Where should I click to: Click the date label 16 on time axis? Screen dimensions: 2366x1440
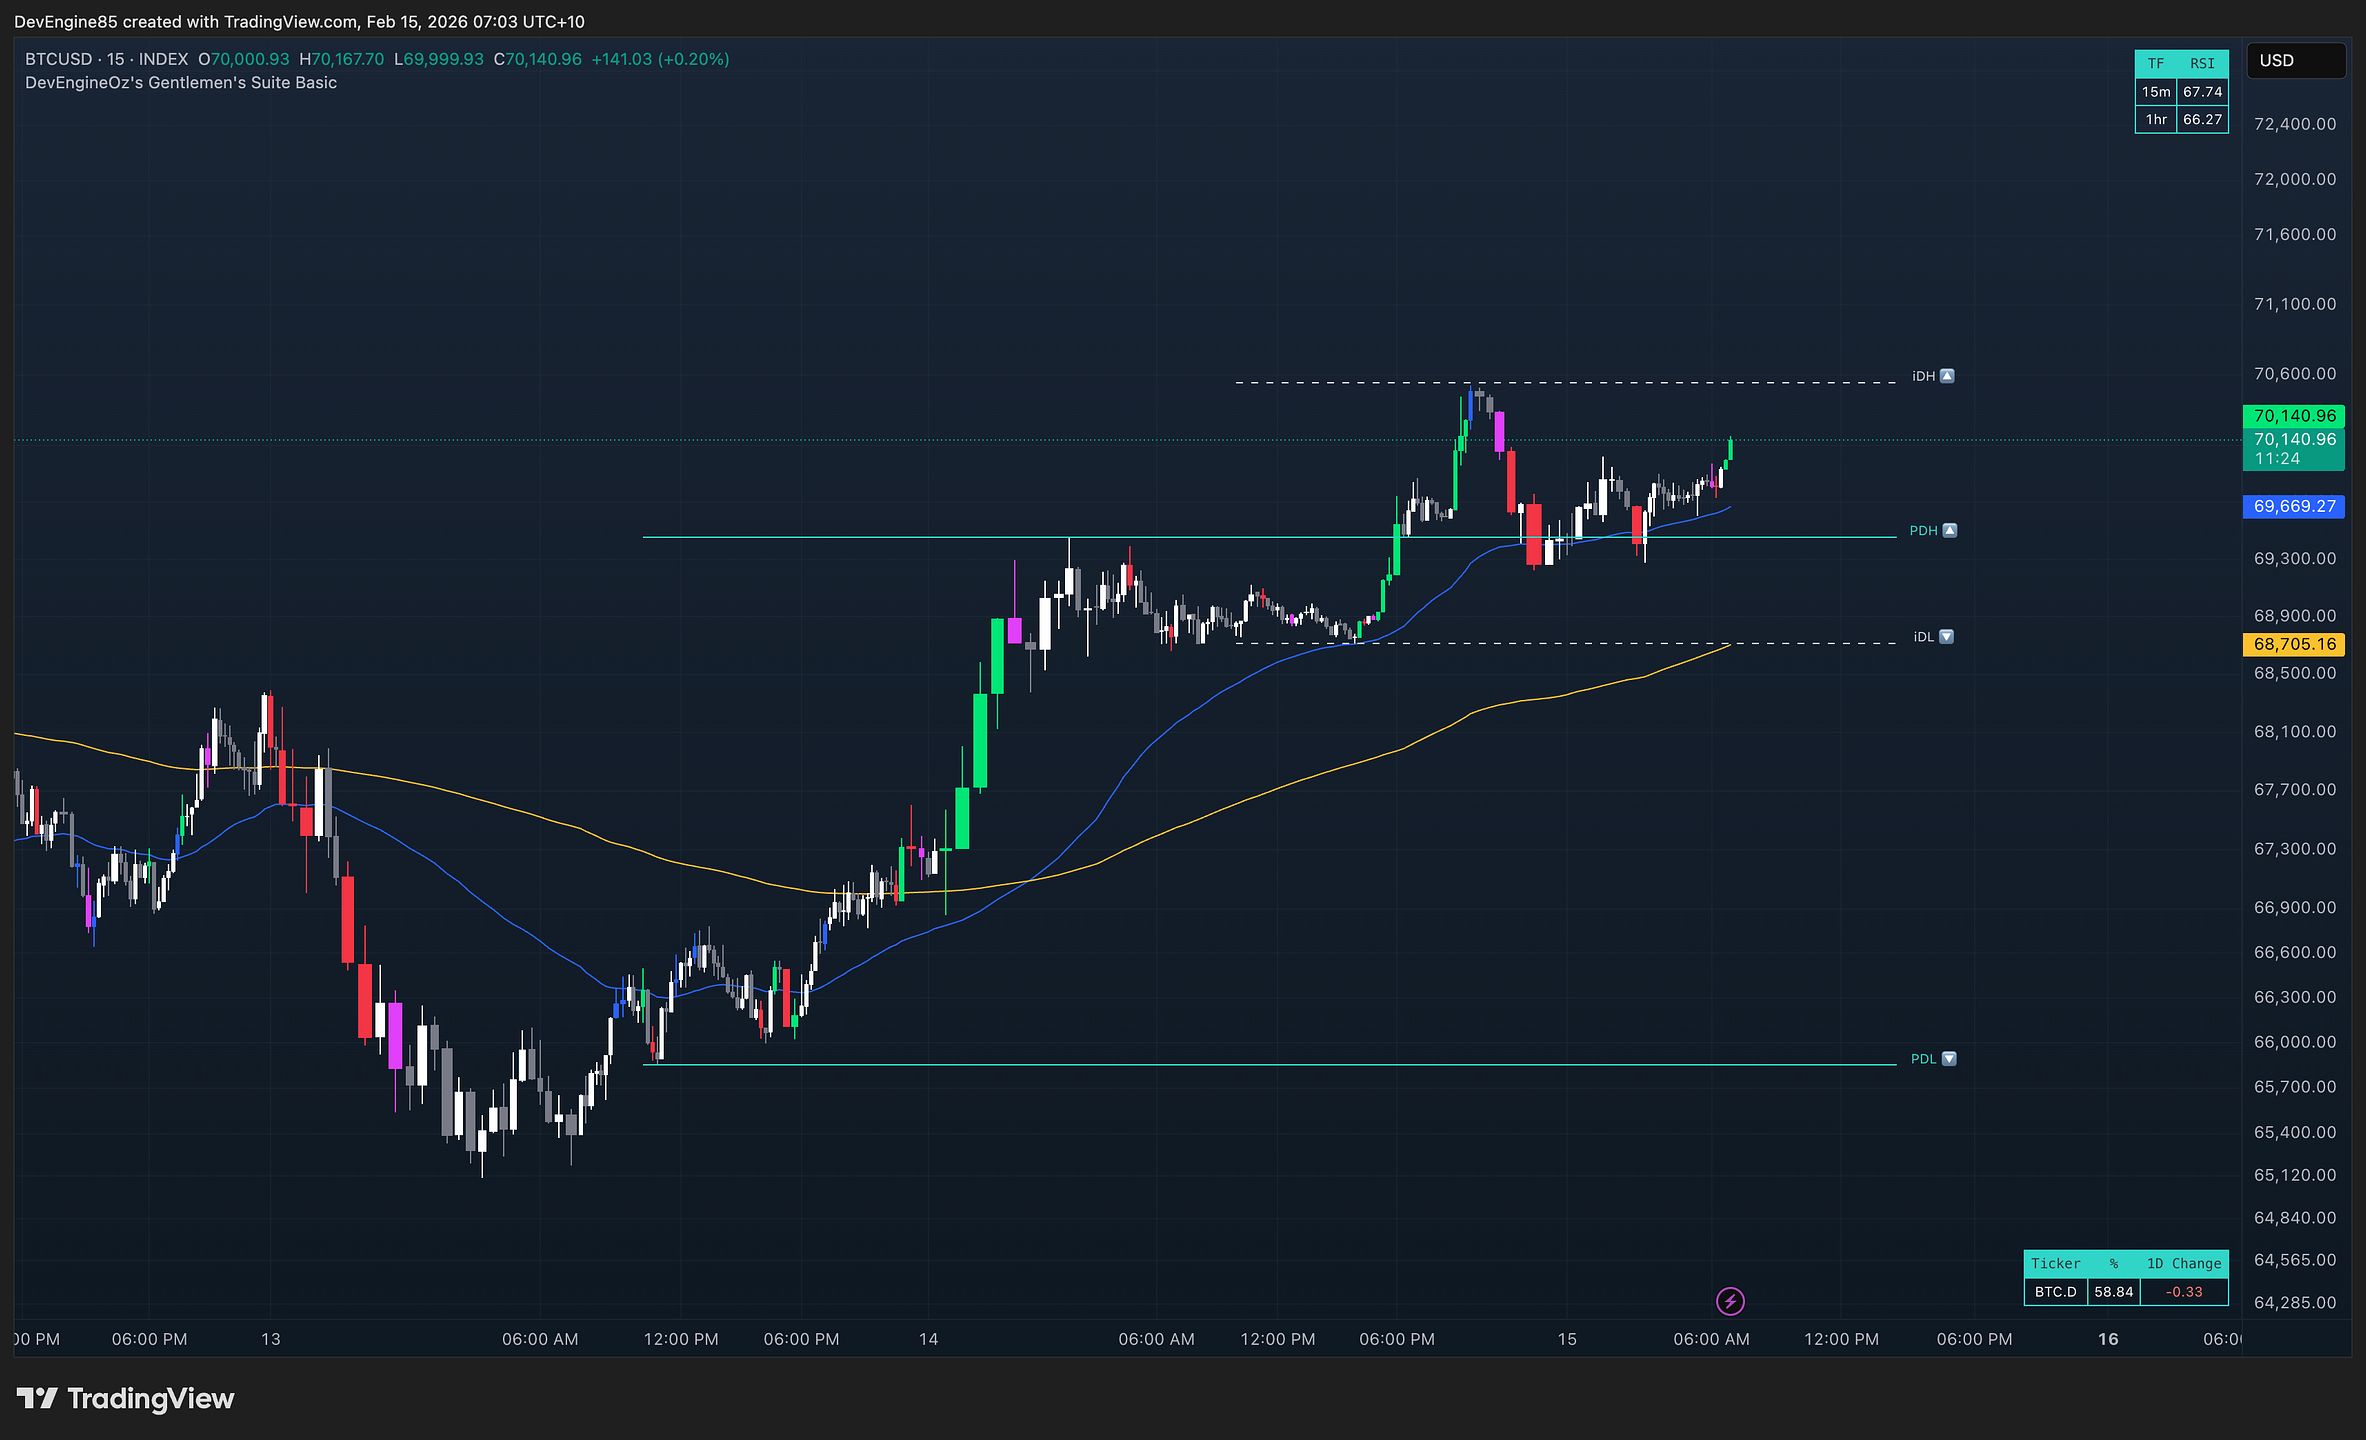[x=2108, y=1339]
